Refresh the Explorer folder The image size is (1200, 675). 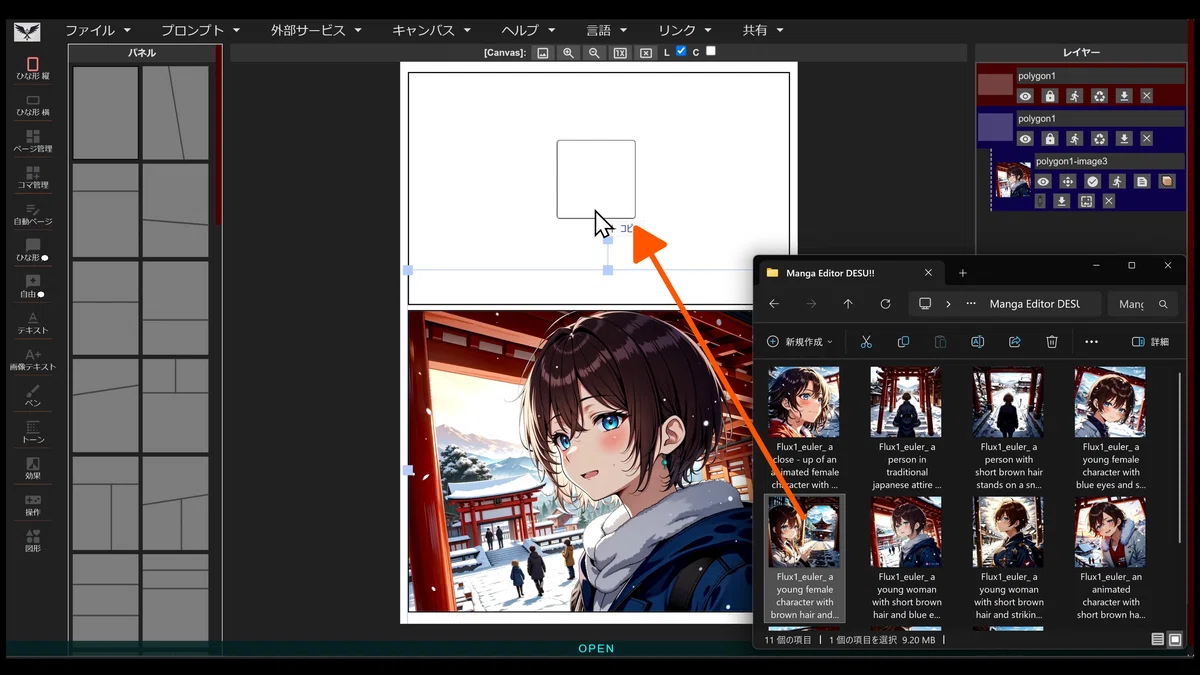[x=885, y=304]
